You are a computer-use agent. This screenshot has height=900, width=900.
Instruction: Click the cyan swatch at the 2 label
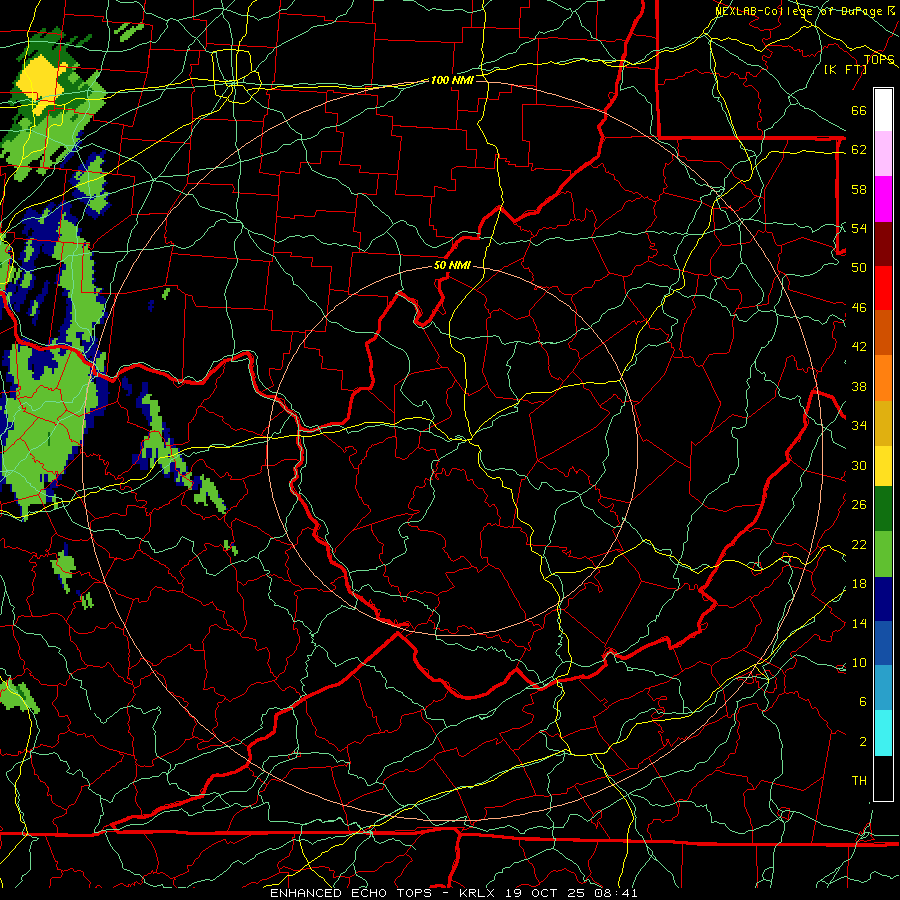click(x=883, y=733)
